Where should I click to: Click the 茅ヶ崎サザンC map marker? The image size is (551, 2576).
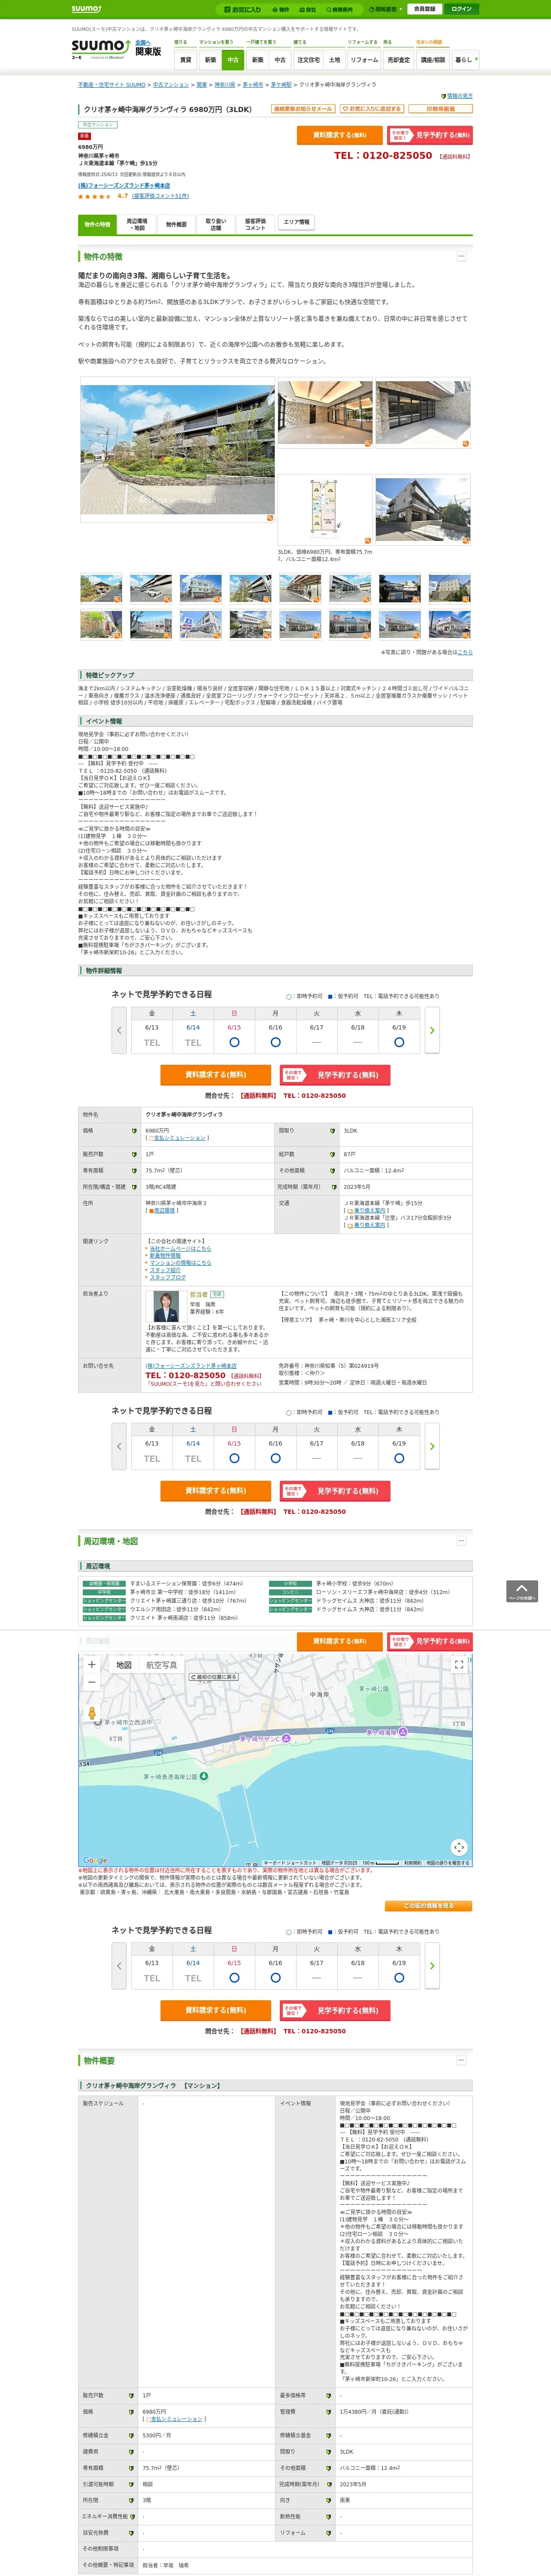click(x=286, y=1739)
